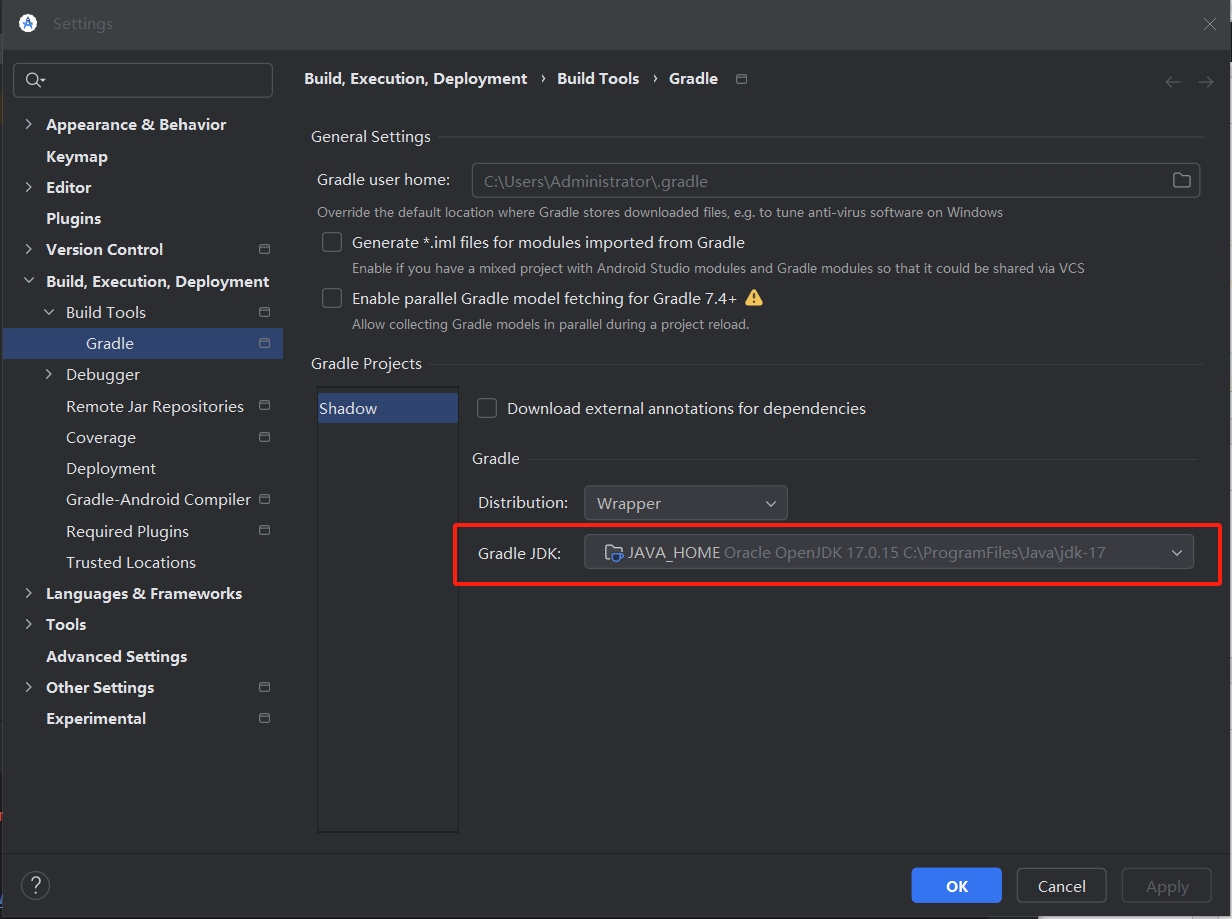
Task: Confirm settings with OK button
Action: [x=956, y=886]
